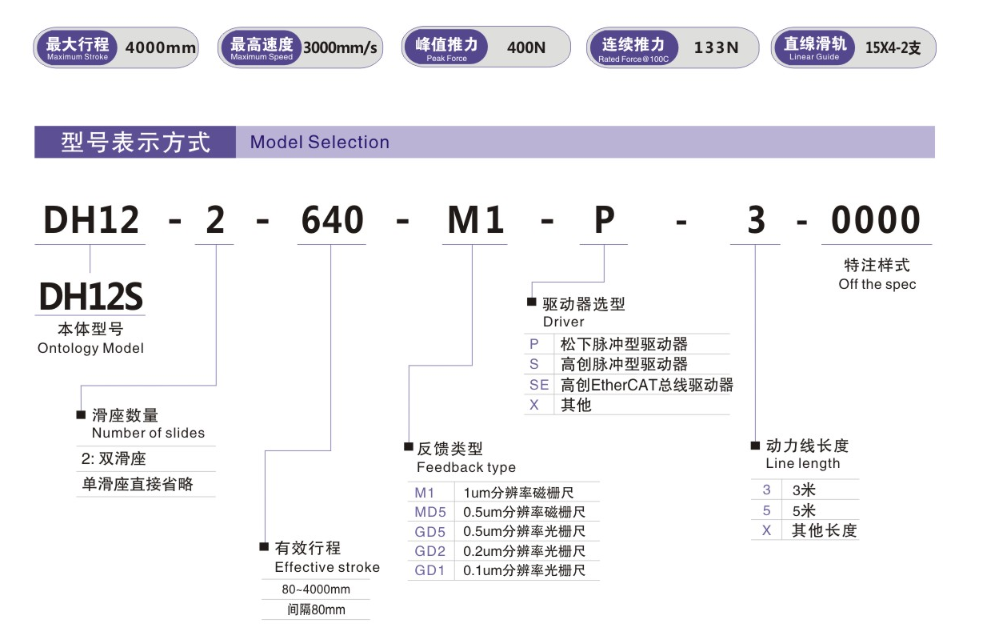Click the GD1 code cell
Viewport: 986px width, 624px height.
coord(430,571)
